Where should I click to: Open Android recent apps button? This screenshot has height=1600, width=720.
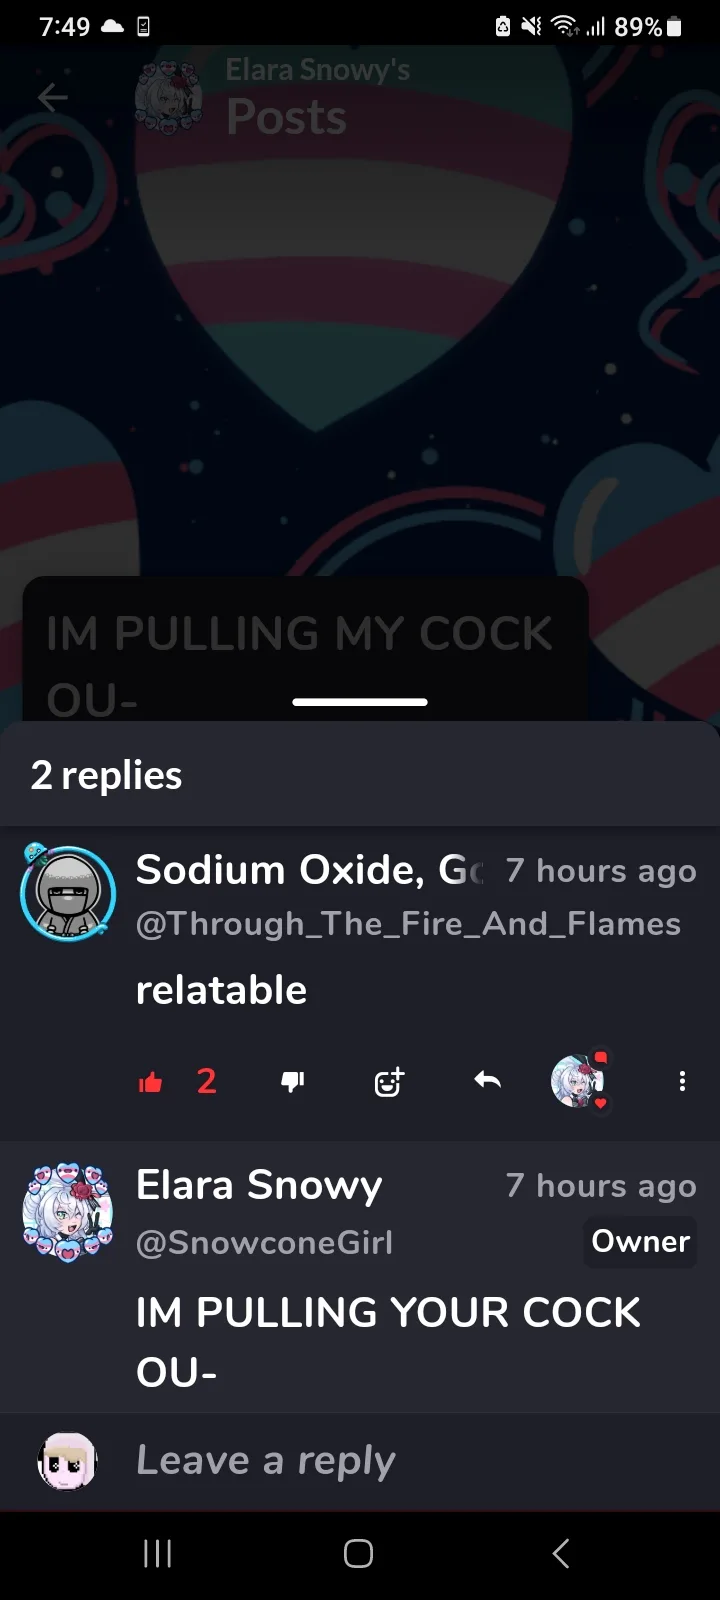(x=157, y=1553)
